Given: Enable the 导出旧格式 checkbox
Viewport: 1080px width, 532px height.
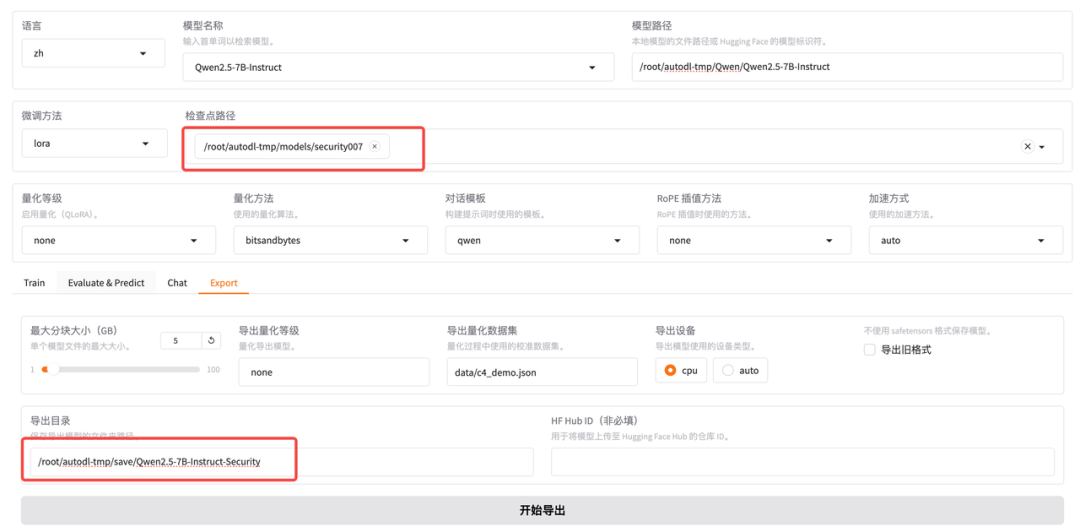Looking at the screenshot, I should (869, 349).
